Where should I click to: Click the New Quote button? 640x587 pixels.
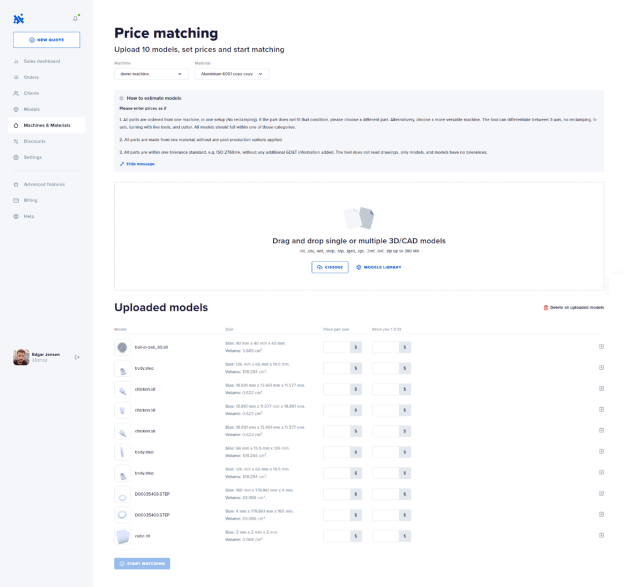coord(47,40)
